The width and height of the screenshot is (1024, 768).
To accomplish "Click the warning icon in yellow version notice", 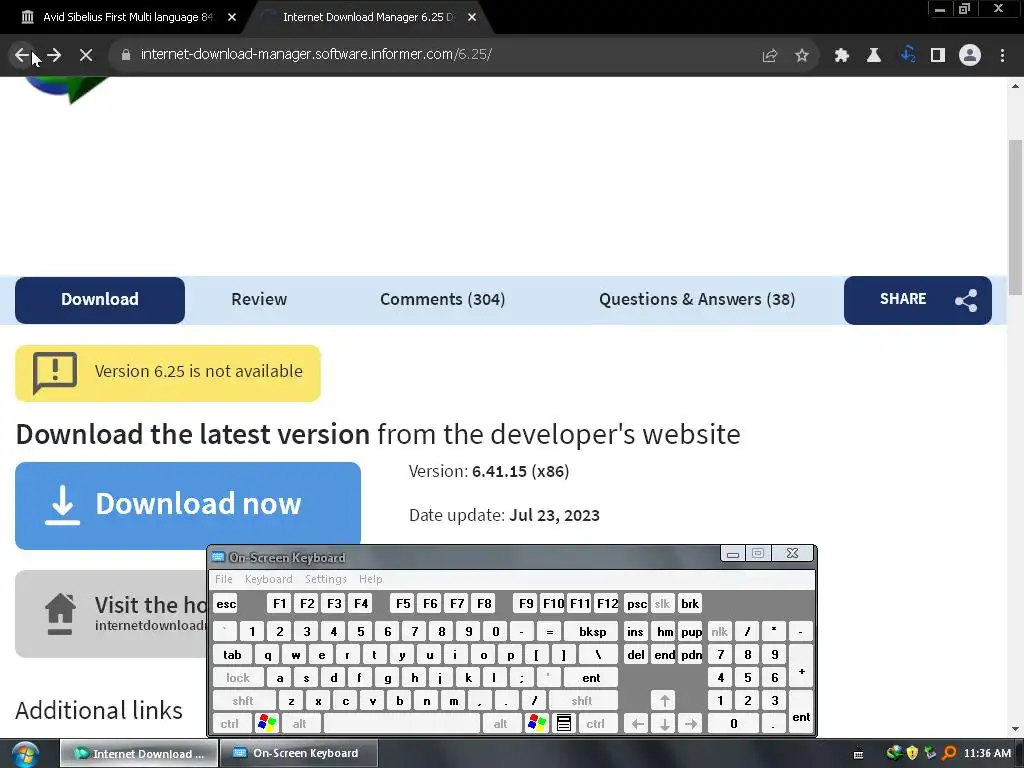I will [x=55, y=372].
